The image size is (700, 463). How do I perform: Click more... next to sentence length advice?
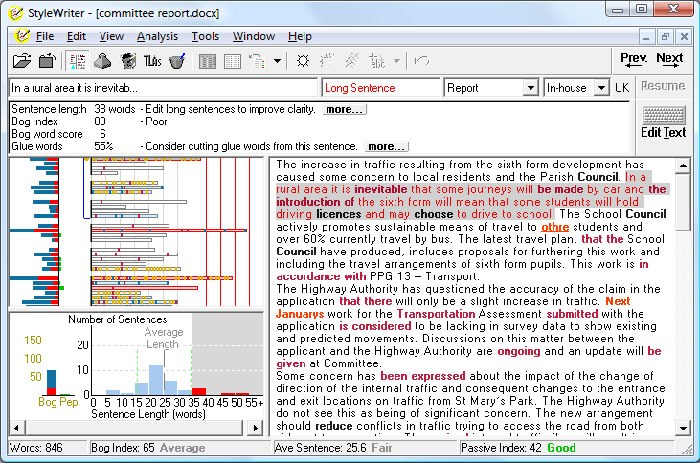click(344, 109)
